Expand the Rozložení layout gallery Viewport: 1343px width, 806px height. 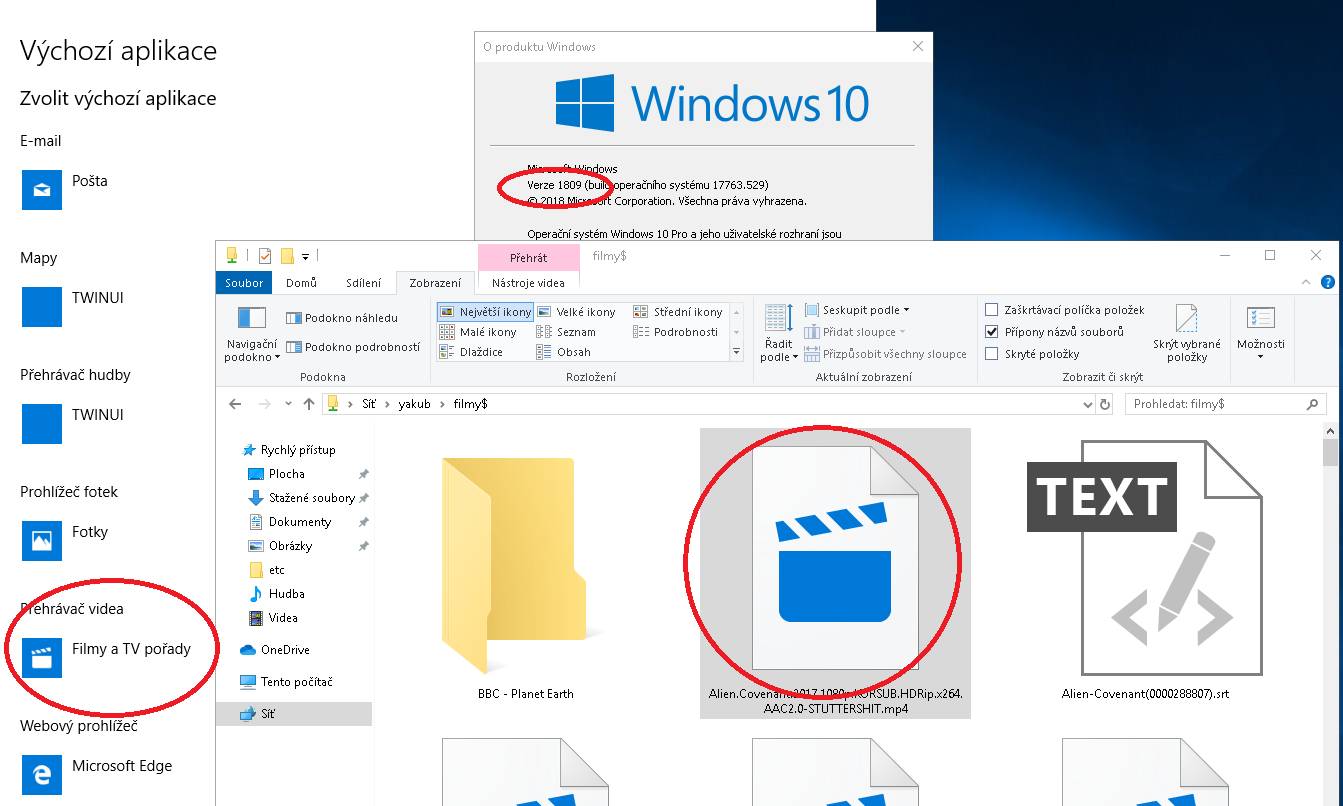pyautogui.click(x=737, y=352)
